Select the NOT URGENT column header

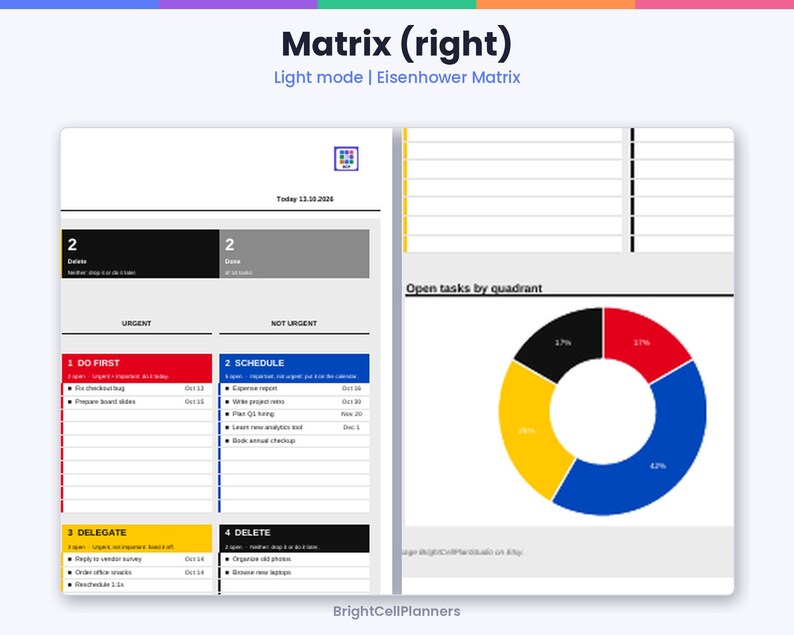click(x=294, y=323)
